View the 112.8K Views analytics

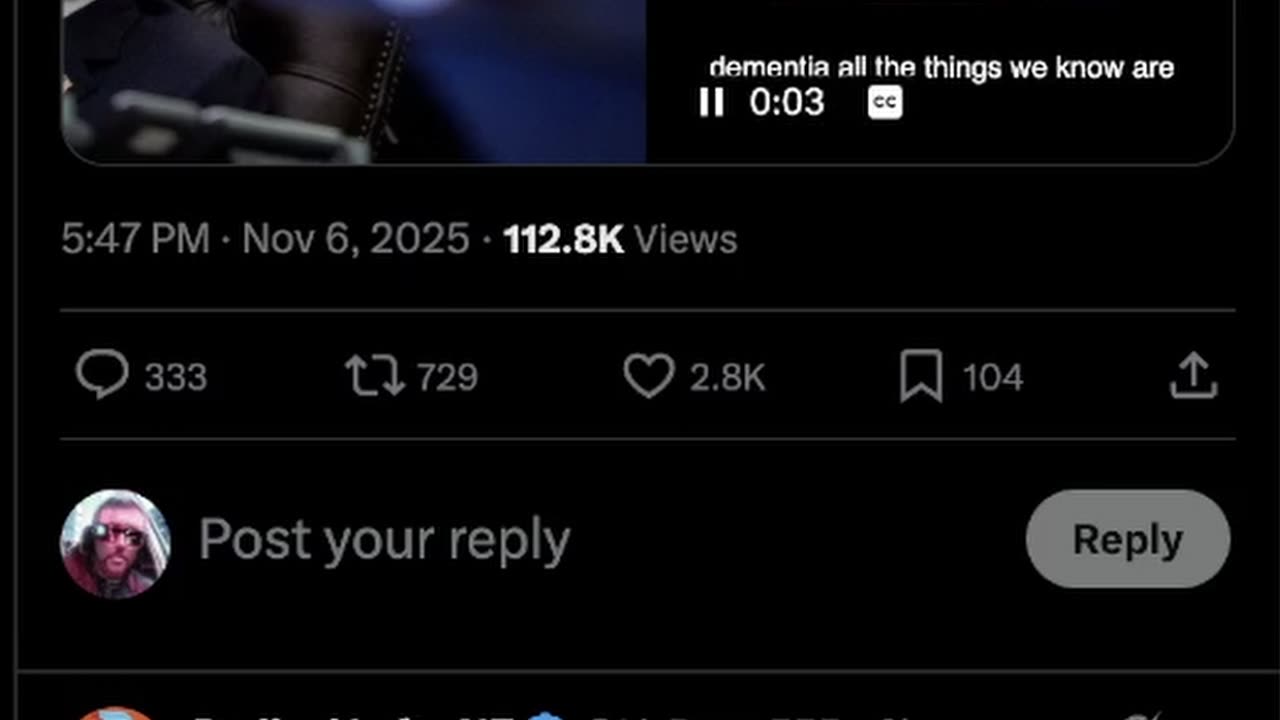620,239
